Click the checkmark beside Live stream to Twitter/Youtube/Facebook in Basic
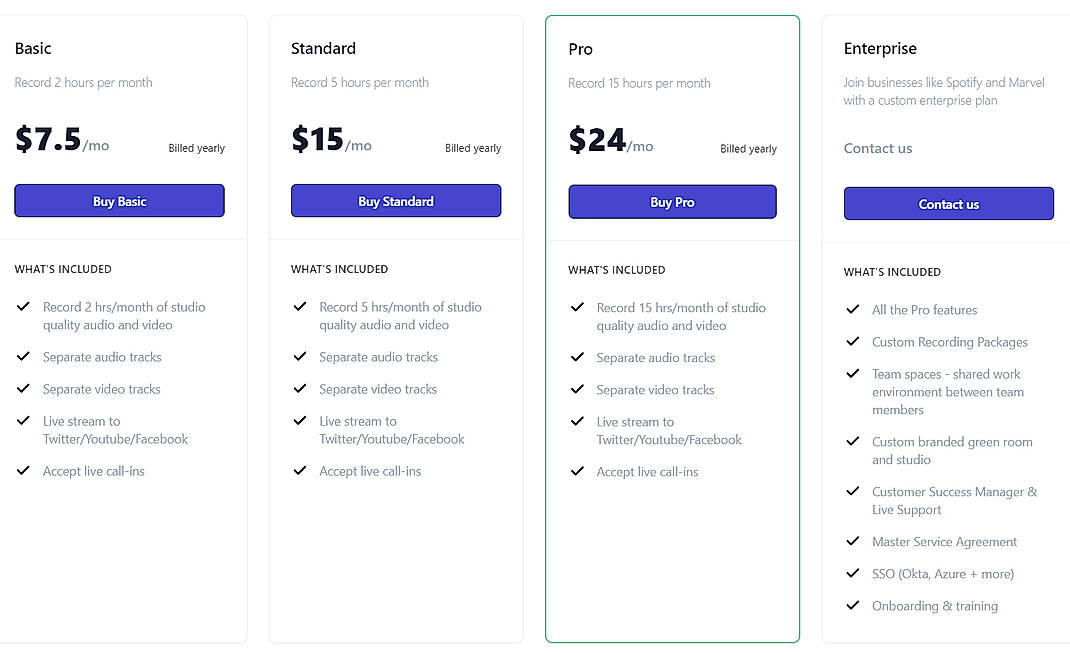The width and height of the screenshot is (1070, 653). tap(23, 421)
